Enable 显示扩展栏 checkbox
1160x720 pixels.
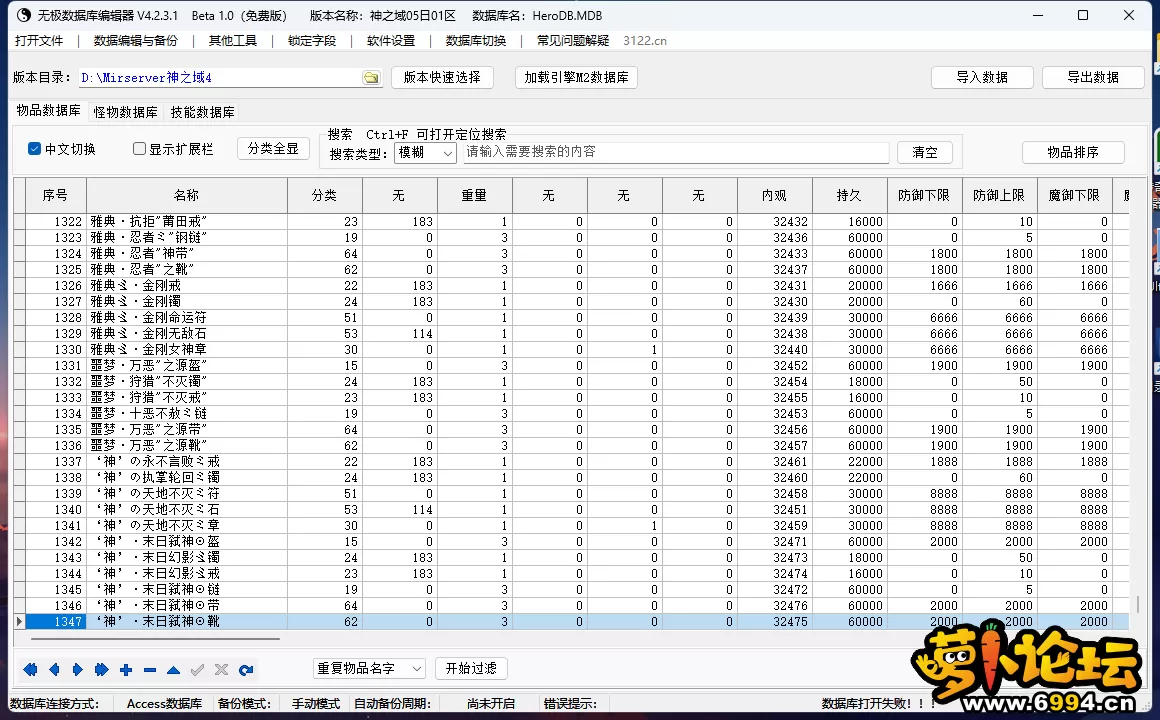pyautogui.click(x=139, y=149)
